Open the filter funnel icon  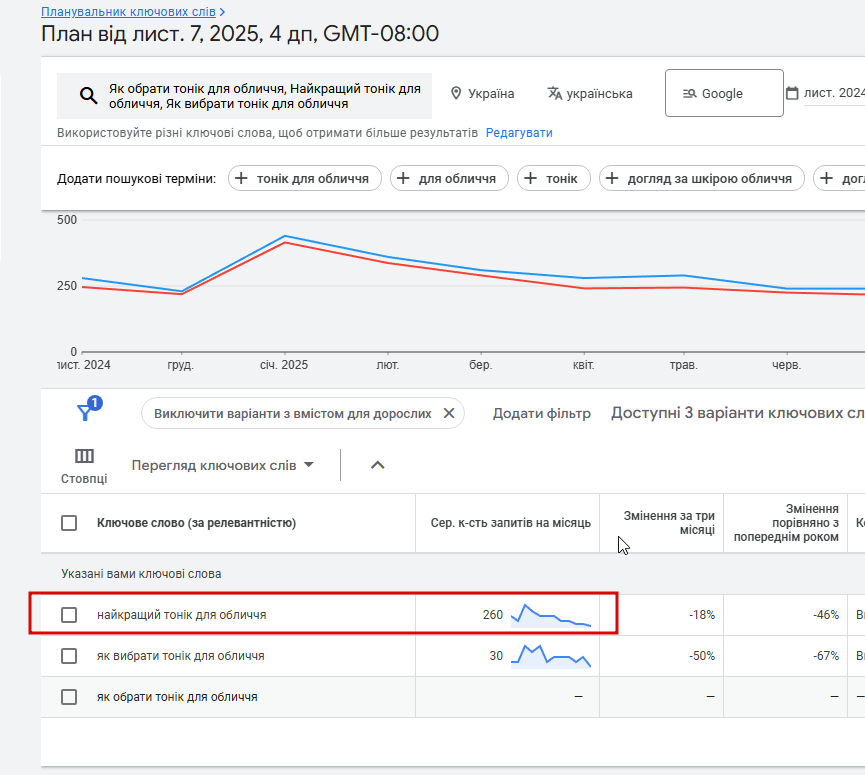(x=85, y=412)
